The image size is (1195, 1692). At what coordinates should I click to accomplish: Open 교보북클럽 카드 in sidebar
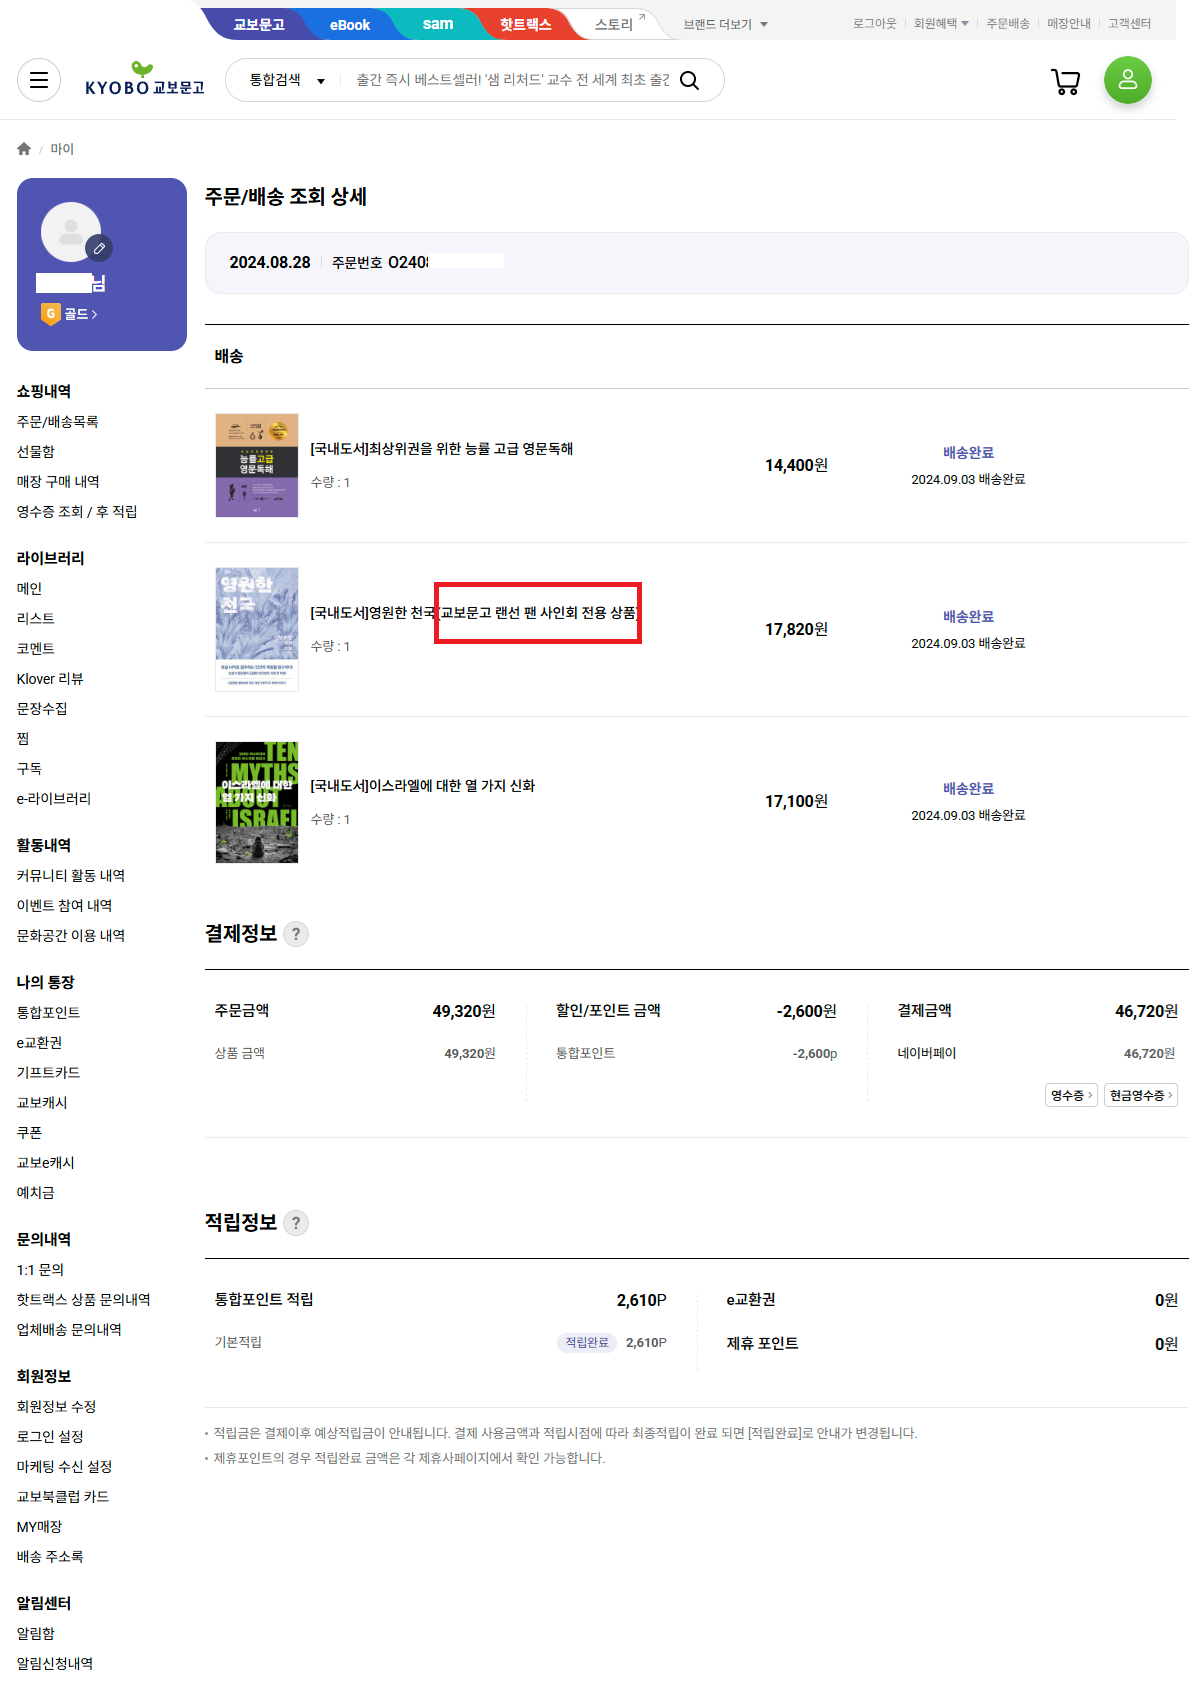(x=63, y=1497)
